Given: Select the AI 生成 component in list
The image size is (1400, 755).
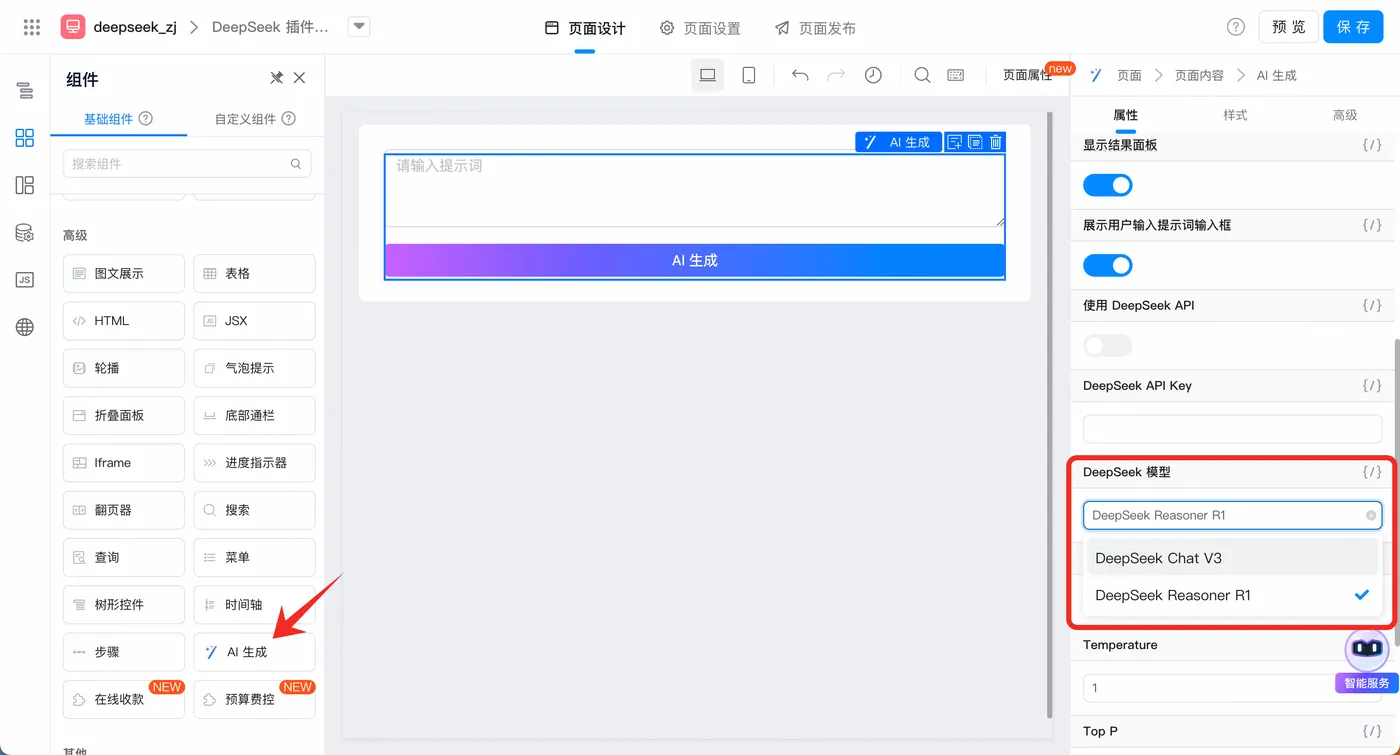Looking at the screenshot, I should point(254,652).
